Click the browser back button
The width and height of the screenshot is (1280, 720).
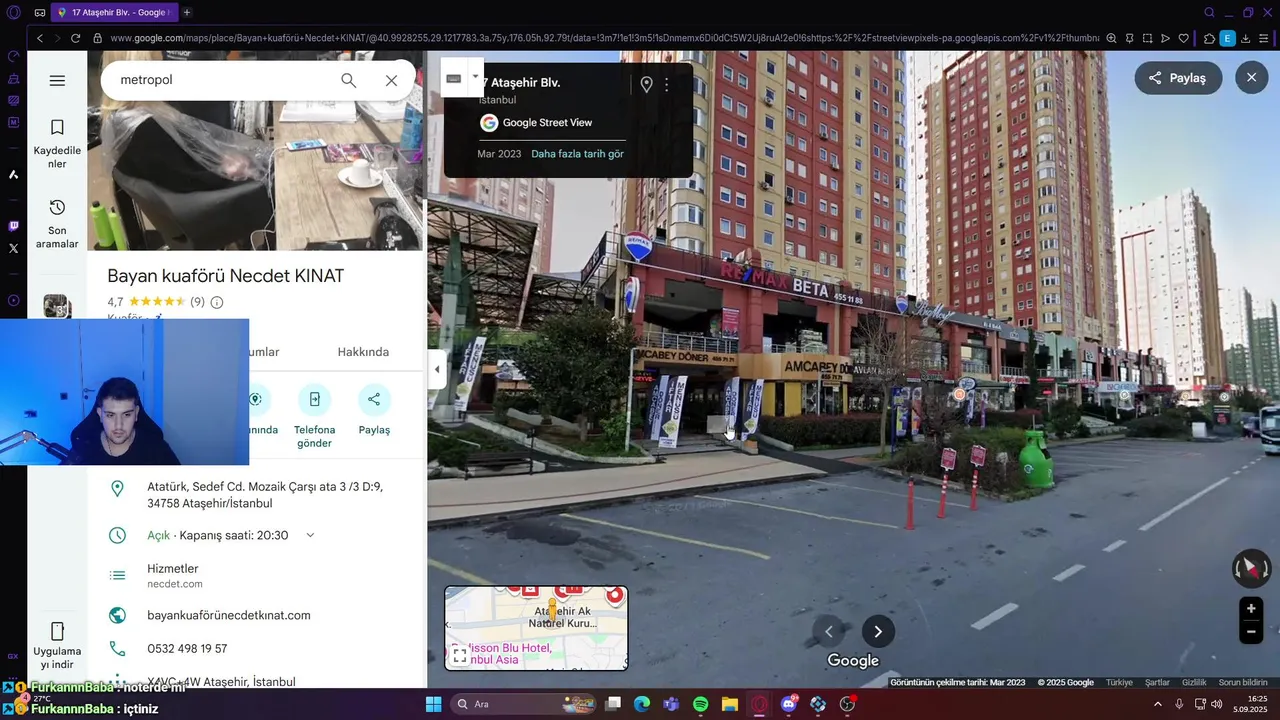[40, 38]
